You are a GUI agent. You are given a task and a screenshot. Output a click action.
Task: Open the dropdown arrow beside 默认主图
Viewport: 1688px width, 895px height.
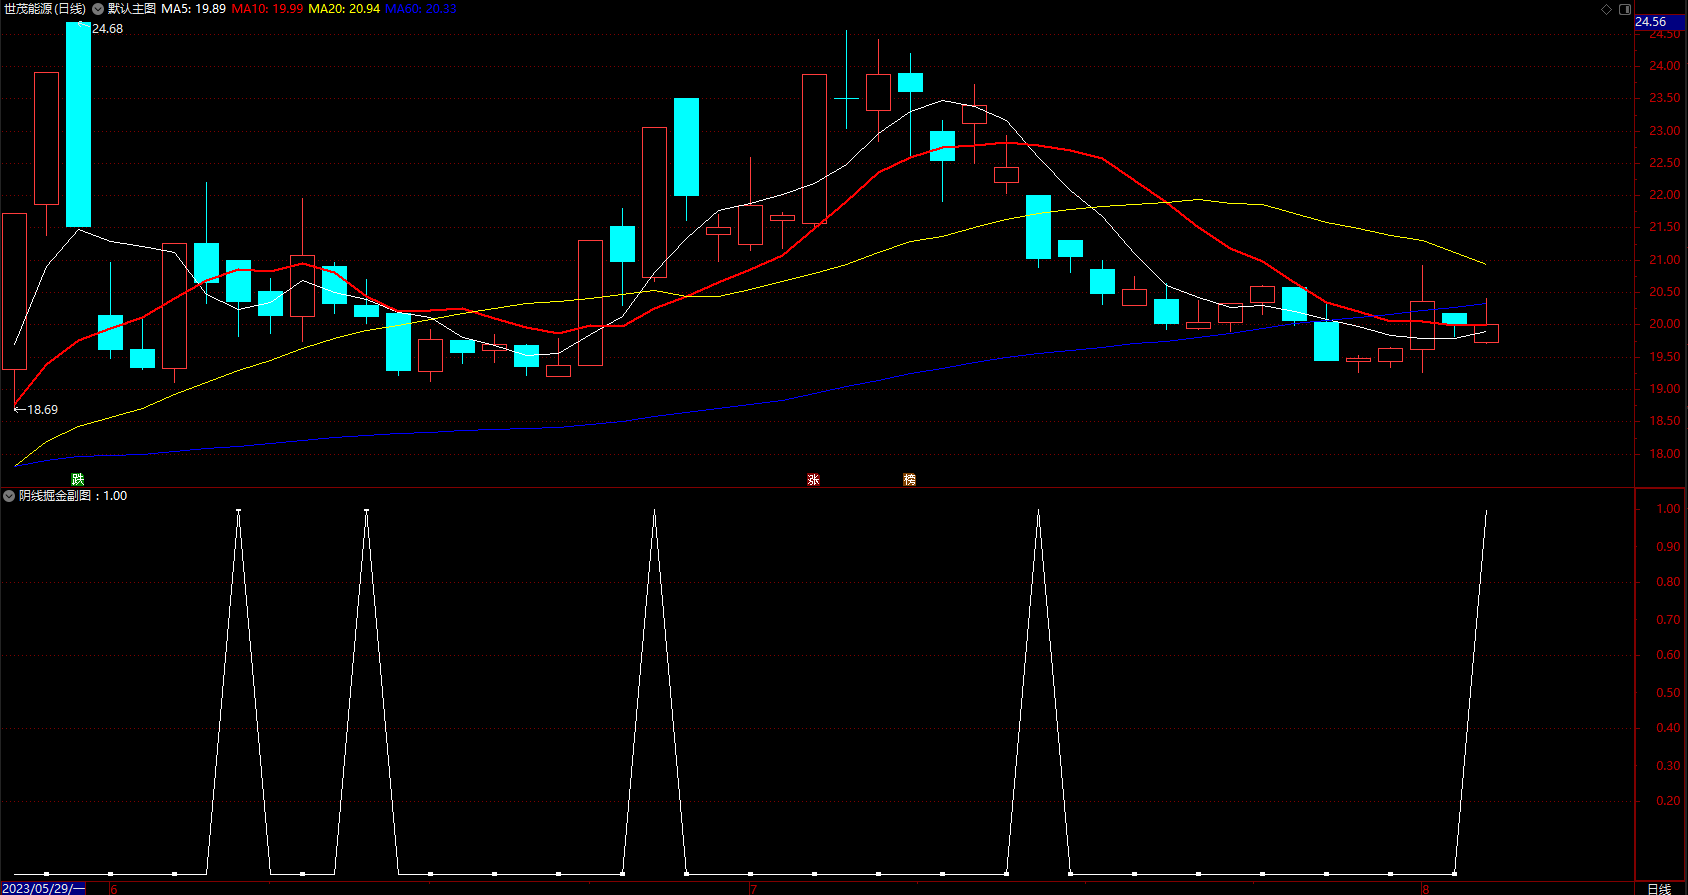[98, 9]
